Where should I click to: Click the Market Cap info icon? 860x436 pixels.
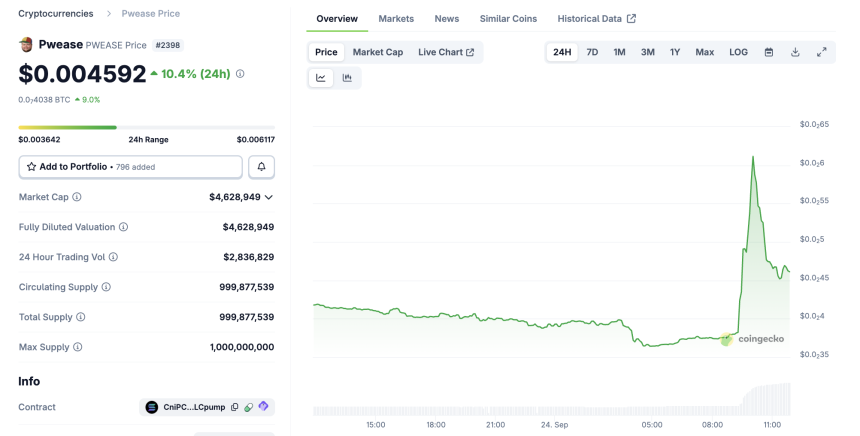pos(77,197)
